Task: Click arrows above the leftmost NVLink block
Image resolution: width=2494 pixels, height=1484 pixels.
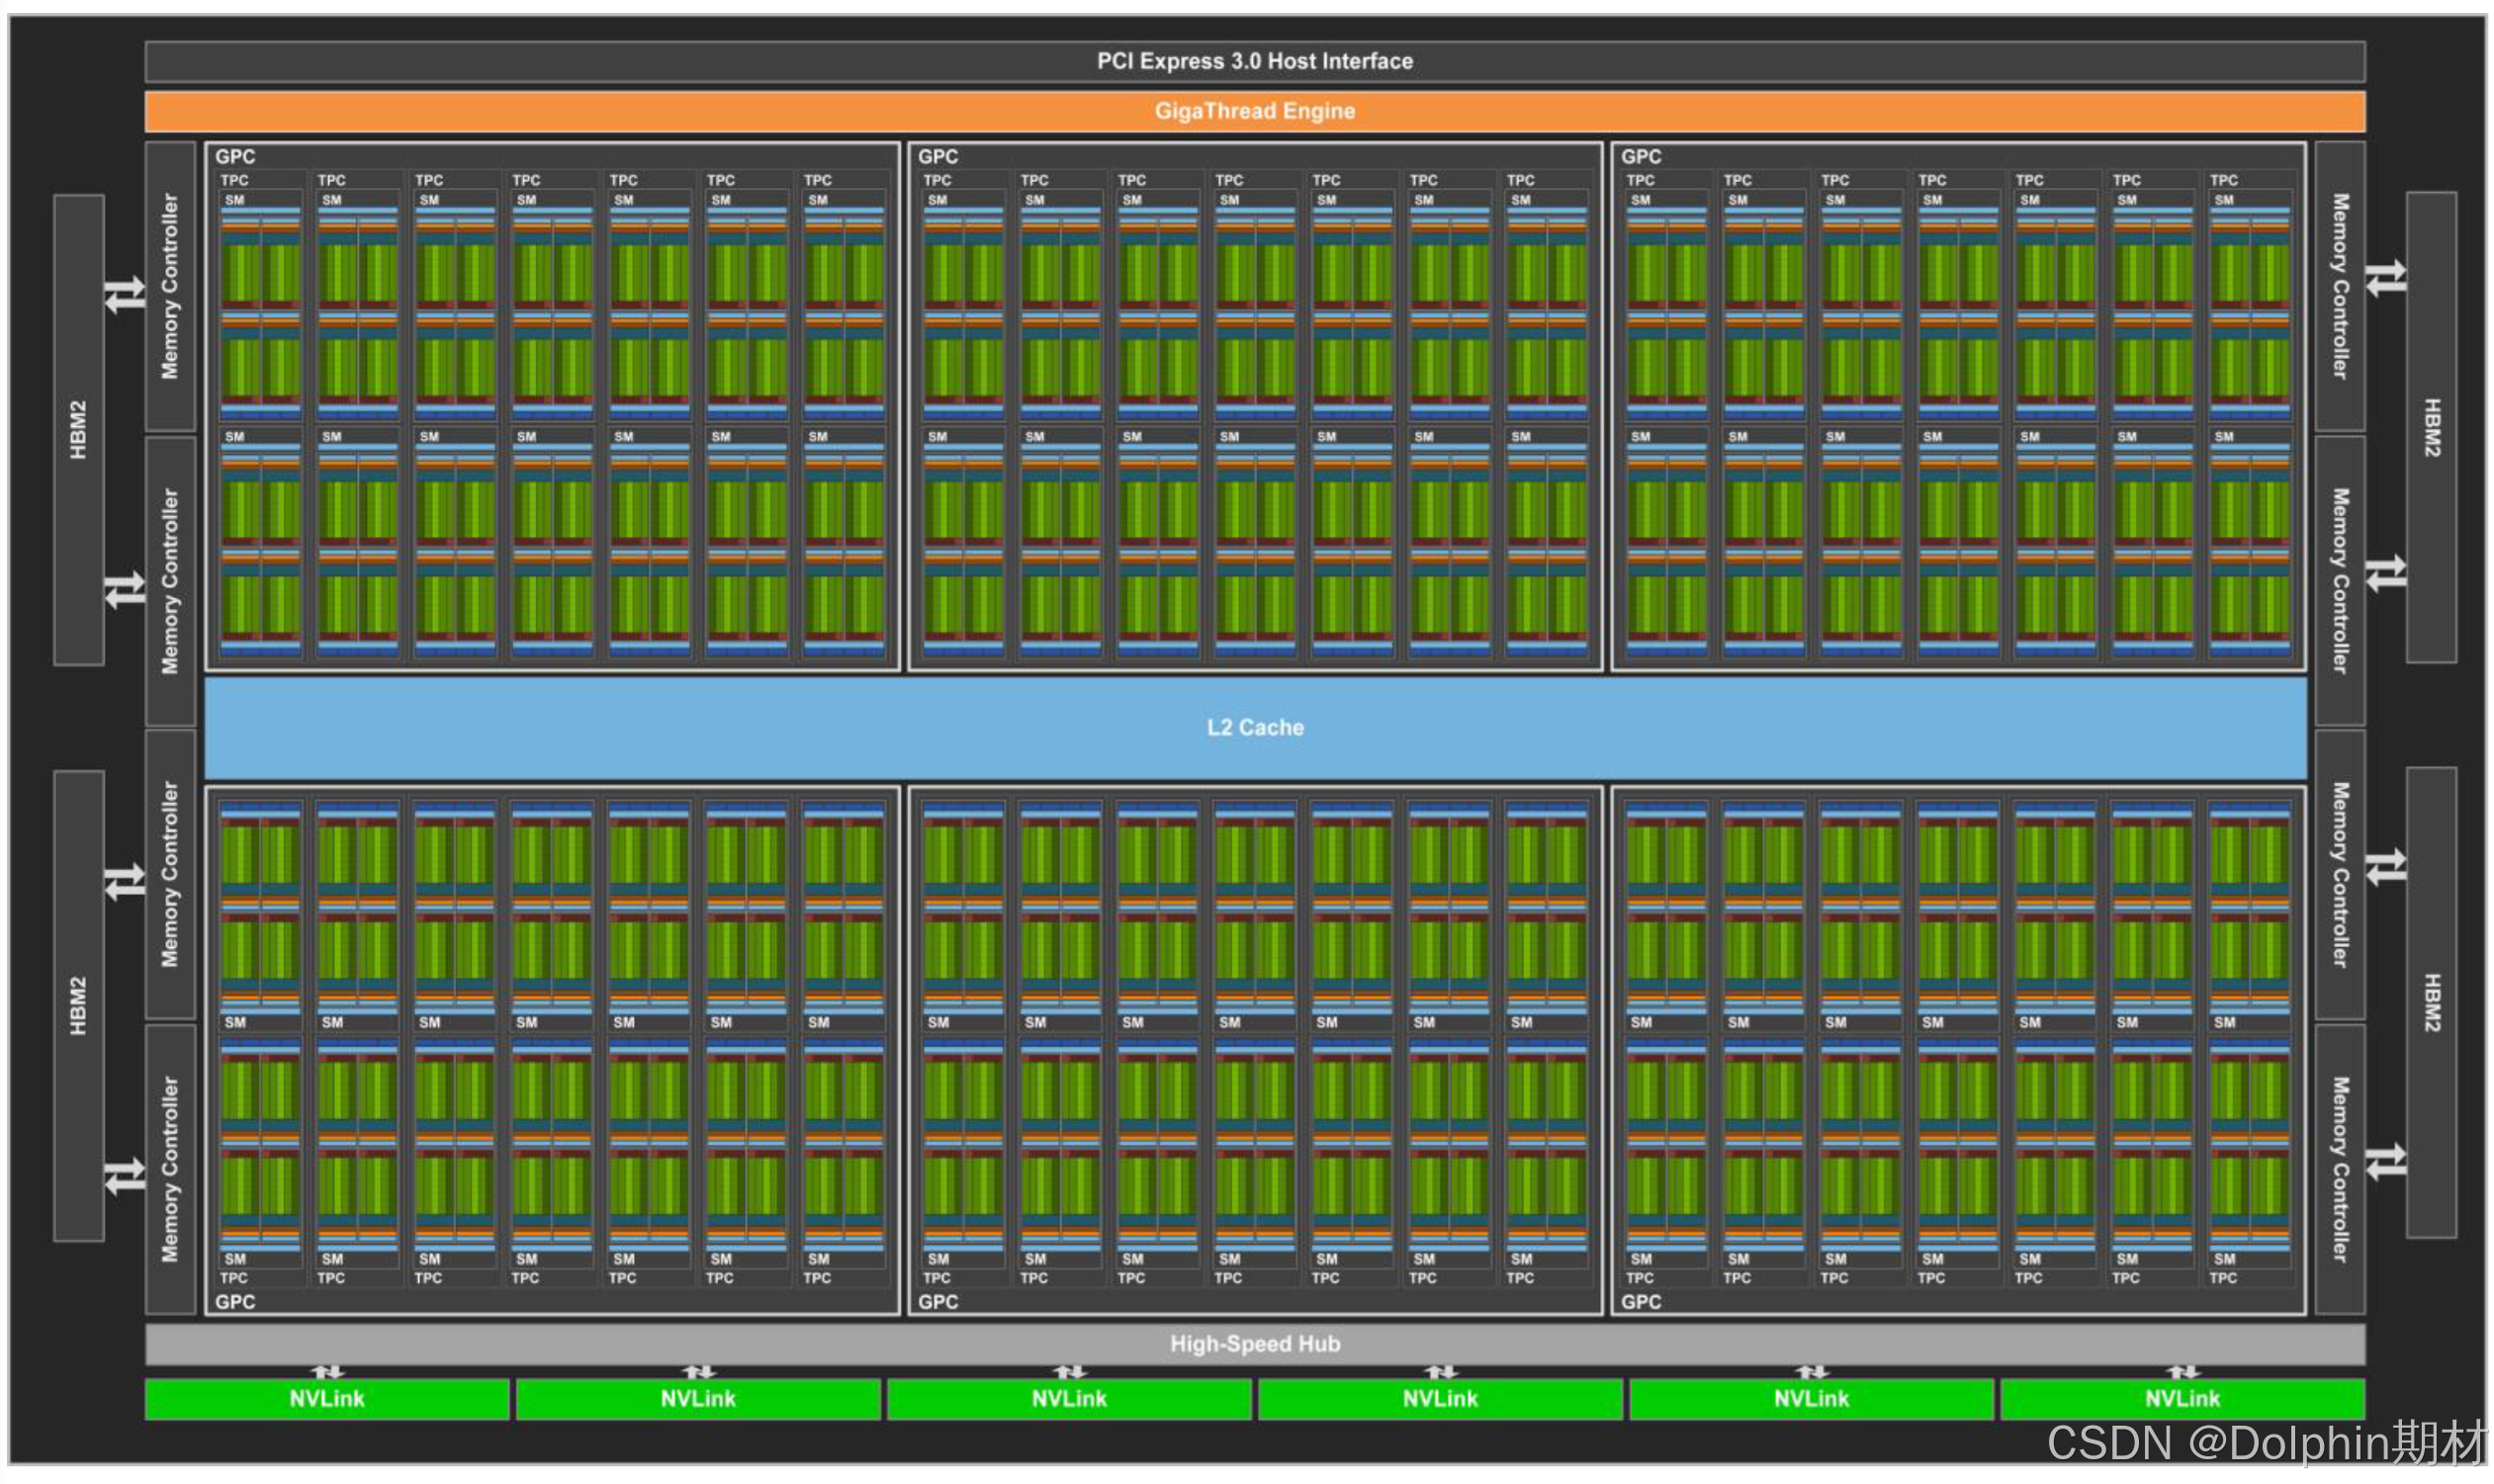Action: (327, 1371)
